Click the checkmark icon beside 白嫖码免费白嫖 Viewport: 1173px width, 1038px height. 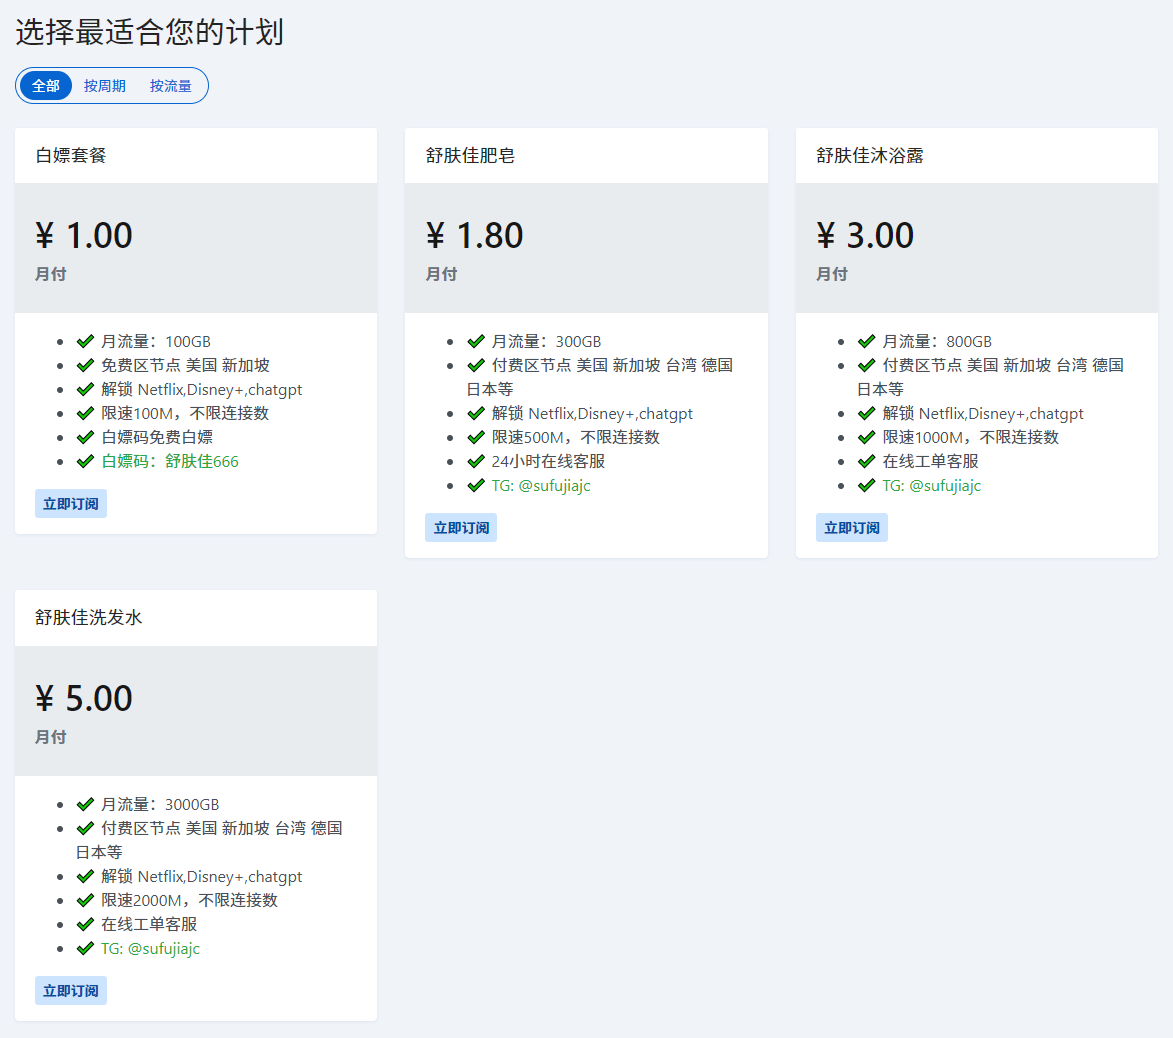(x=85, y=438)
